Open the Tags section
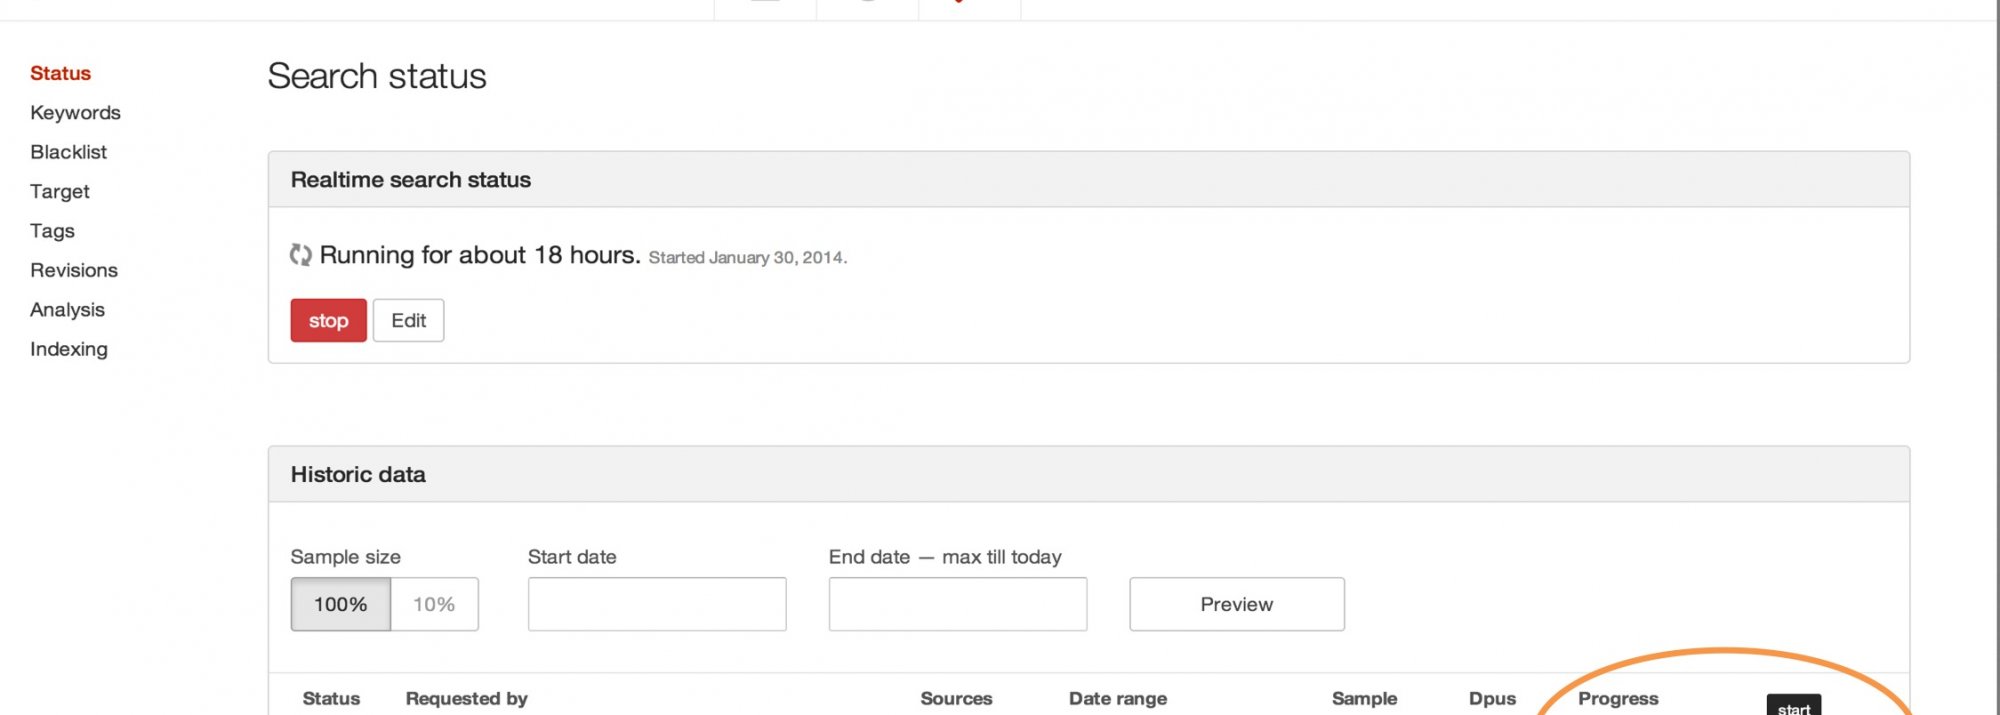This screenshot has width=2000, height=715. [52, 231]
